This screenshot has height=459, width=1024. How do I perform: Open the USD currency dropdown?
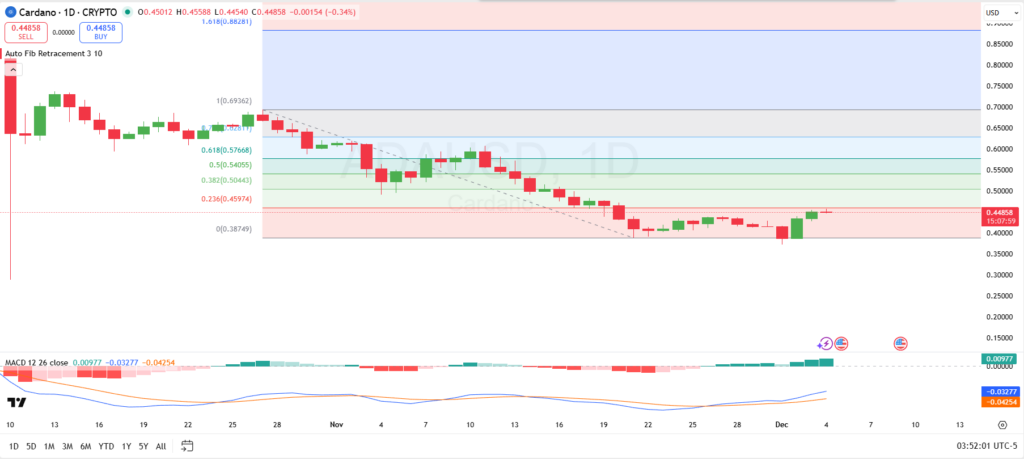point(1000,12)
